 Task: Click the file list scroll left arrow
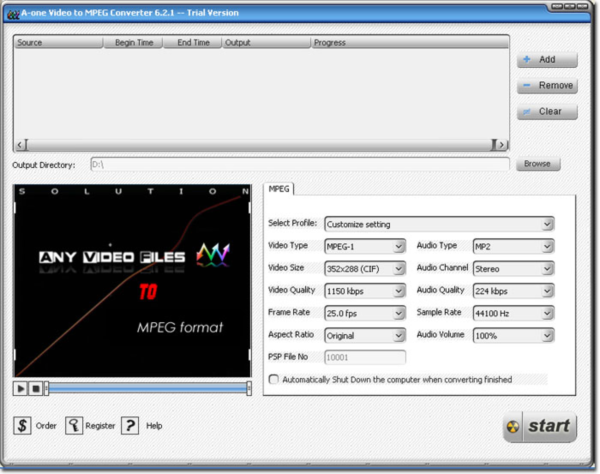click(x=19, y=145)
